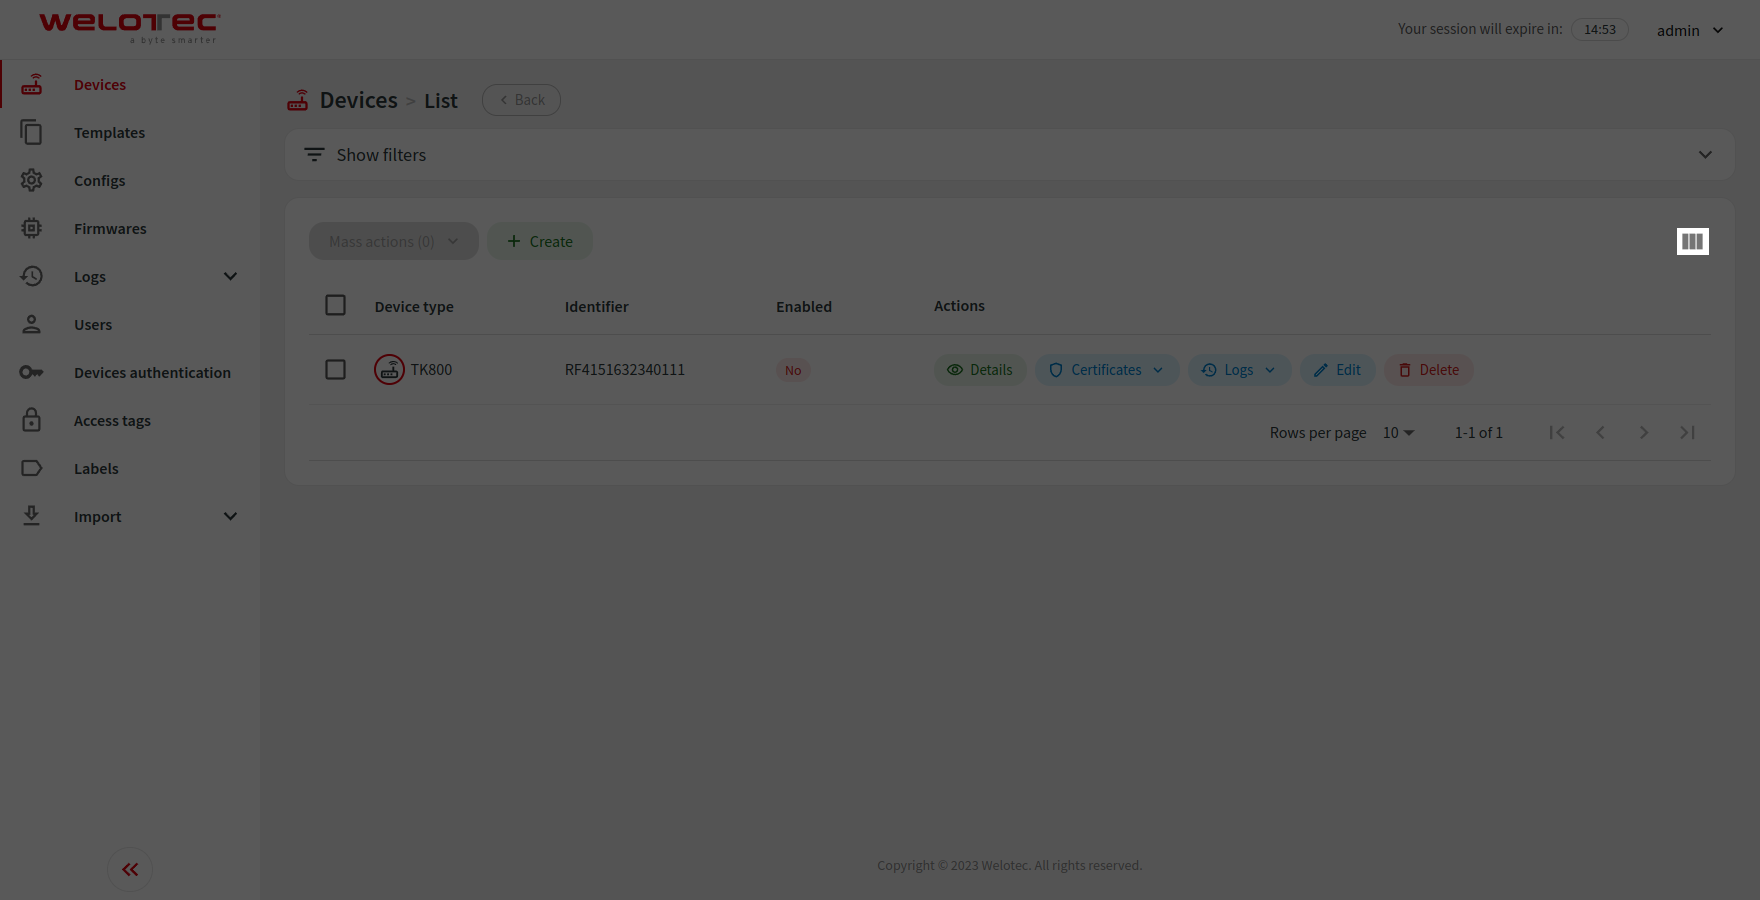
Task: Click the Configs gear icon
Action: [32, 180]
